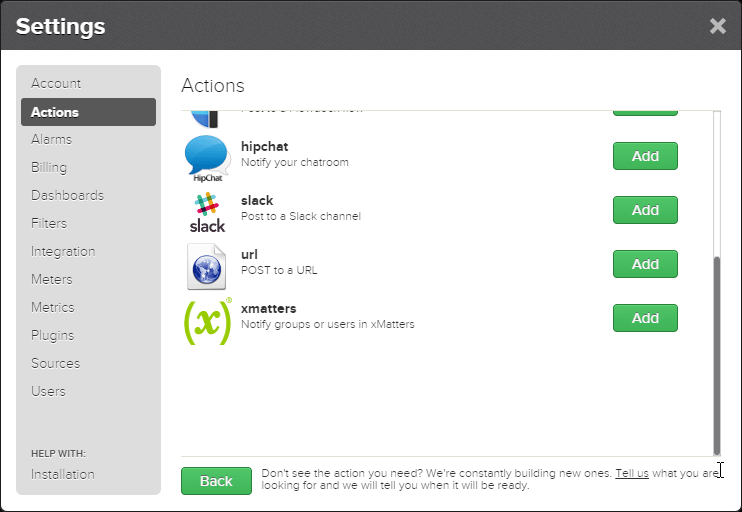Select Sources in the sidebar
Viewport: 742px width, 512px height.
click(x=55, y=363)
